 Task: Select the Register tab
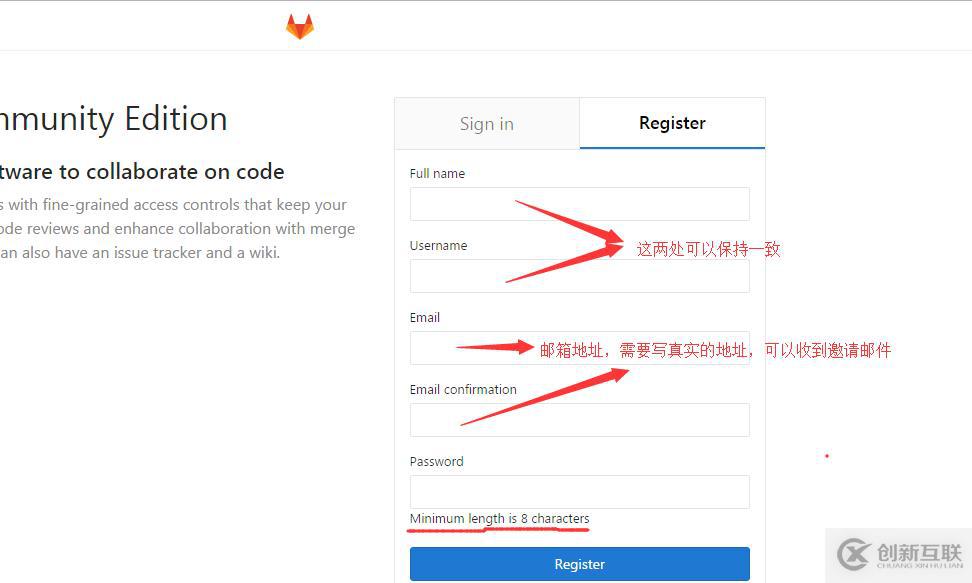point(672,123)
